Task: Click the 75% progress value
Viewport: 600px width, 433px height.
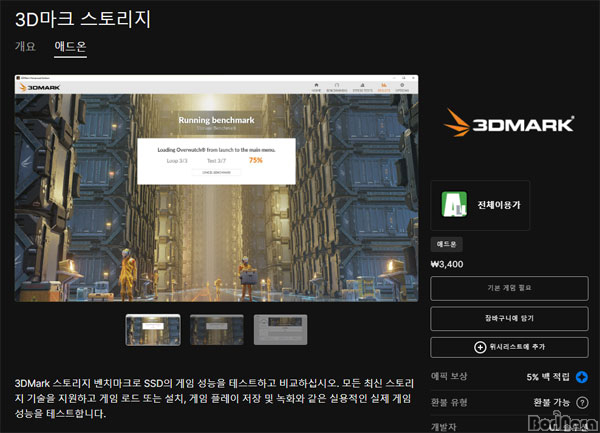Action: (x=256, y=160)
